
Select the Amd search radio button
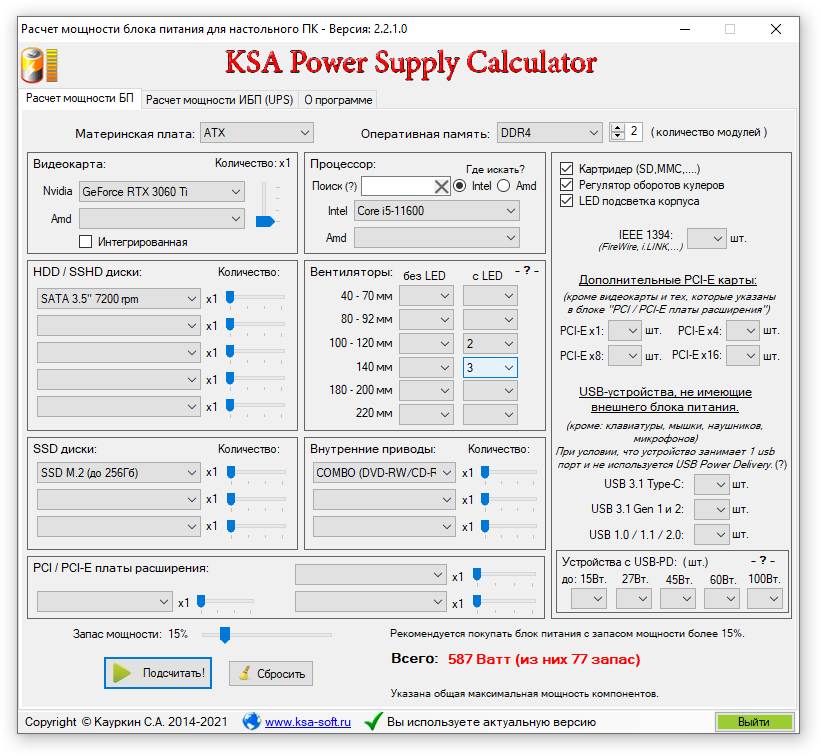[x=503, y=186]
